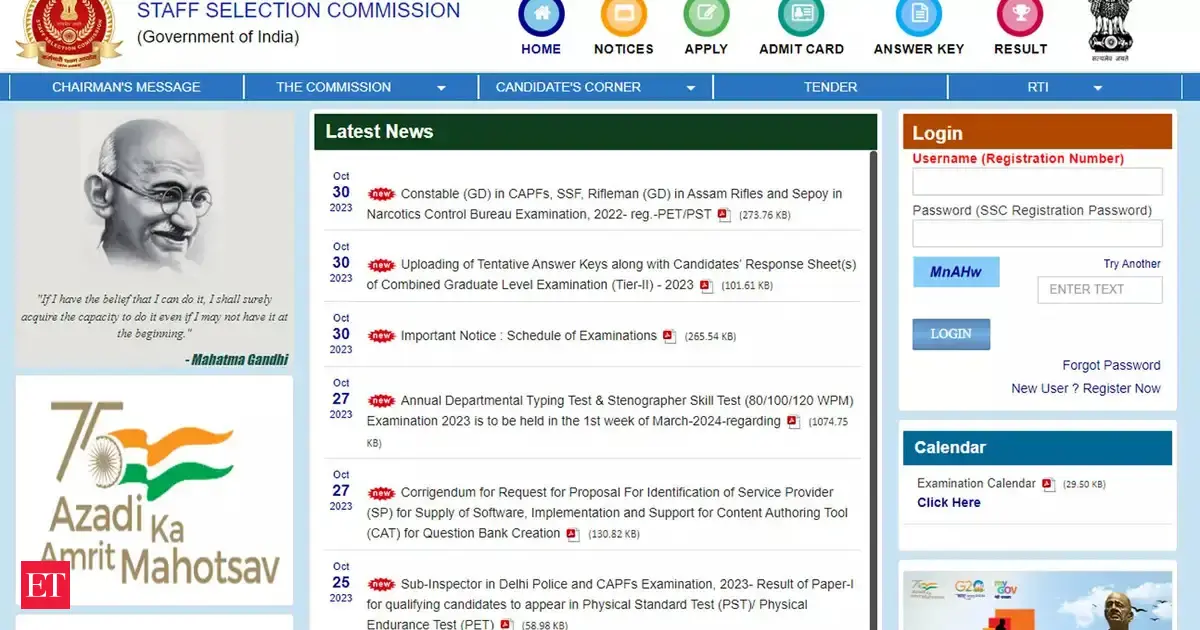Click the (273.76 KB) file size text

pyautogui.click(x=765, y=216)
